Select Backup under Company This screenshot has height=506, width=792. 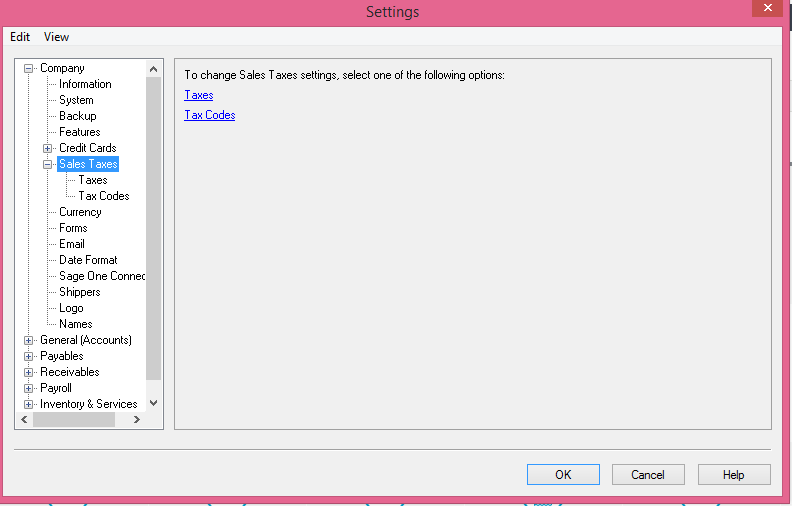coord(77,116)
